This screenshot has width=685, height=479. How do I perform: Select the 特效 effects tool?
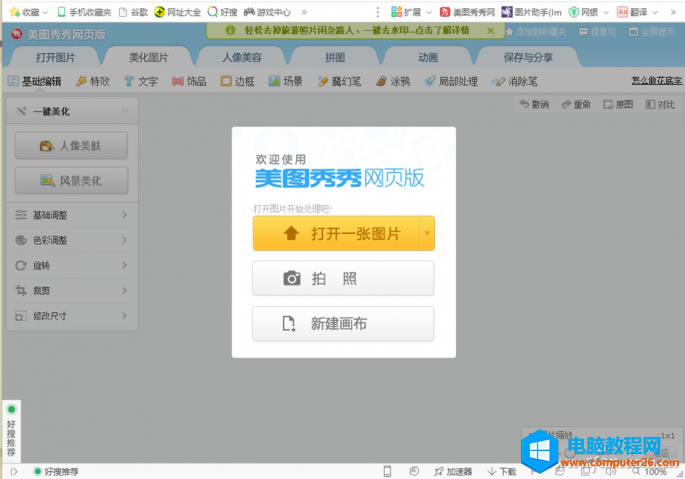pyautogui.click(x=92, y=80)
